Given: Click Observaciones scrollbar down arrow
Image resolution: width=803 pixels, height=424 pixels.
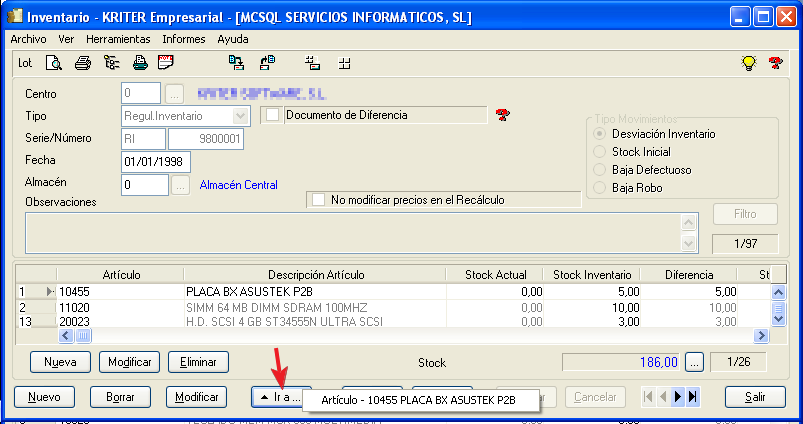Looking at the screenshot, I should click(x=689, y=244).
